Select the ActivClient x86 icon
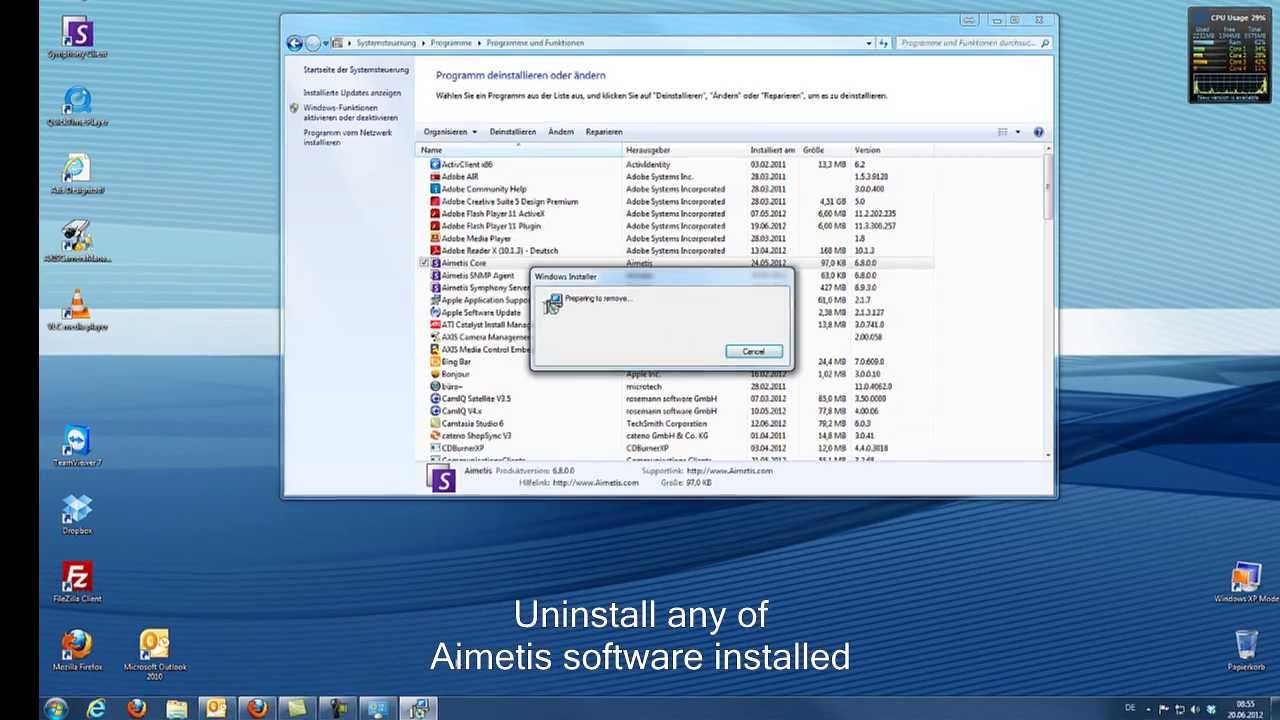 435,164
